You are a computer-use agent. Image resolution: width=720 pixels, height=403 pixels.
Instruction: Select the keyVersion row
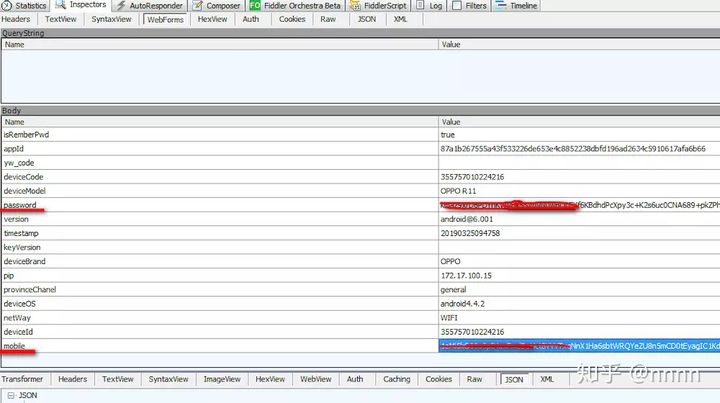pos(361,247)
